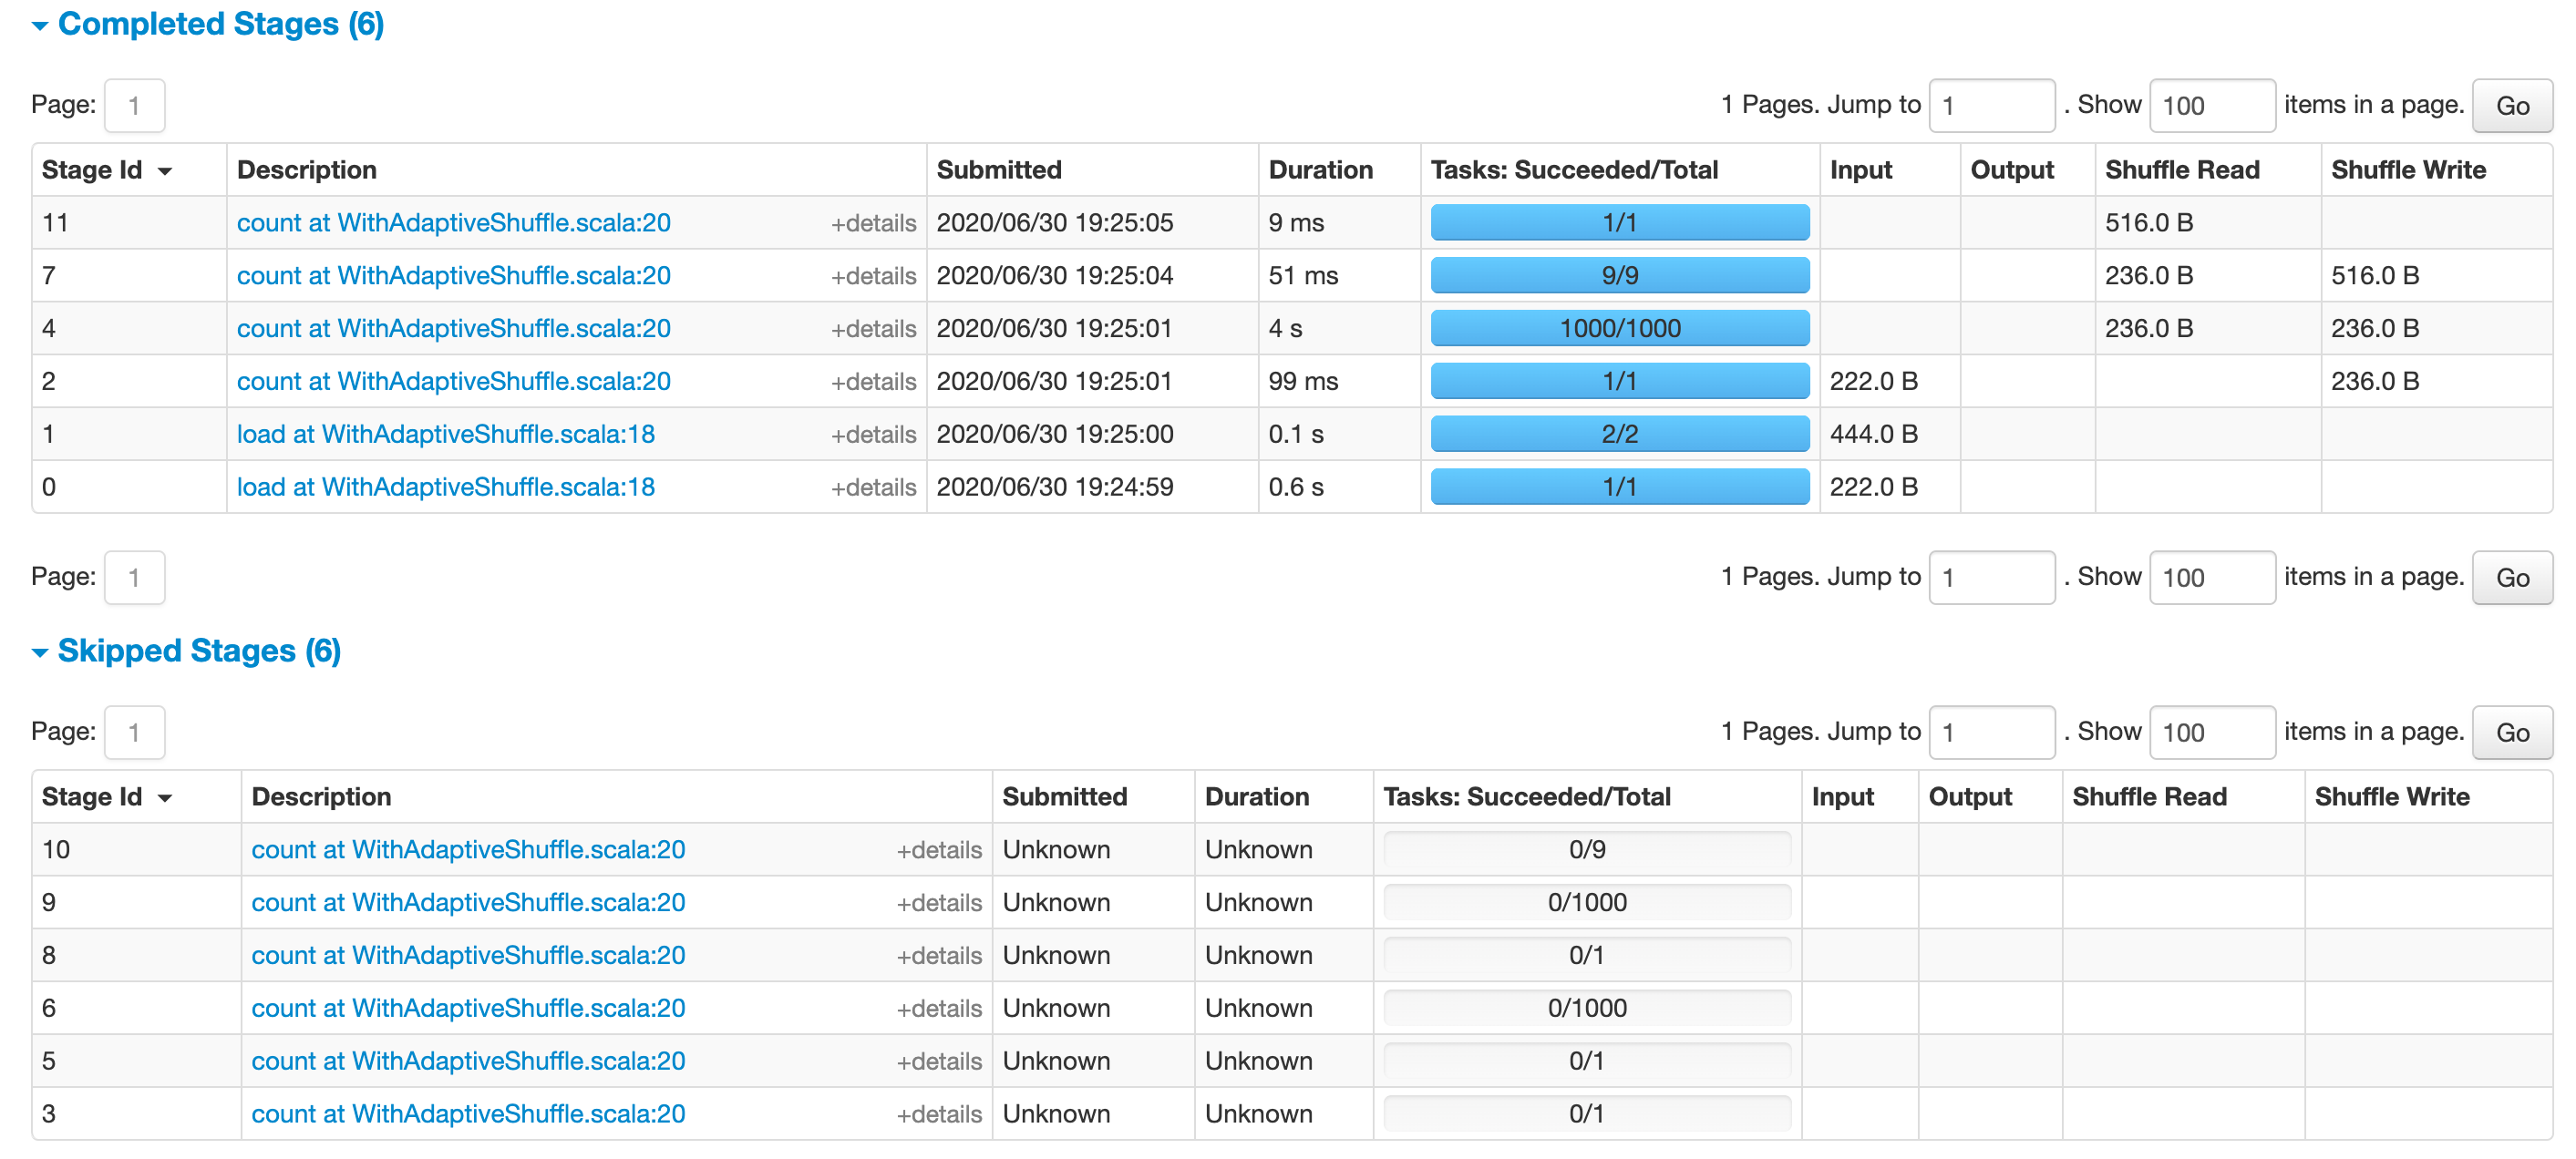The image size is (2576, 1159).
Task: Click the 1000/1000 tasks progress bar
Action: click(x=1619, y=329)
